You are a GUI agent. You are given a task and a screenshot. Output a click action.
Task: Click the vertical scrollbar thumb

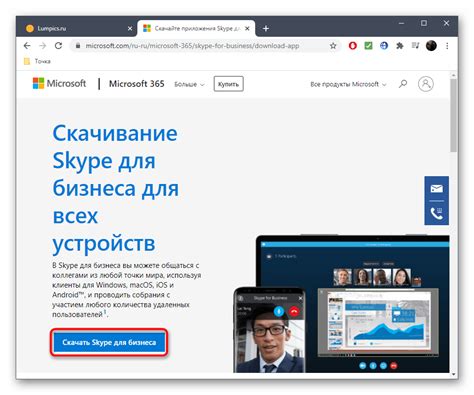pyautogui.click(x=453, y=115)
